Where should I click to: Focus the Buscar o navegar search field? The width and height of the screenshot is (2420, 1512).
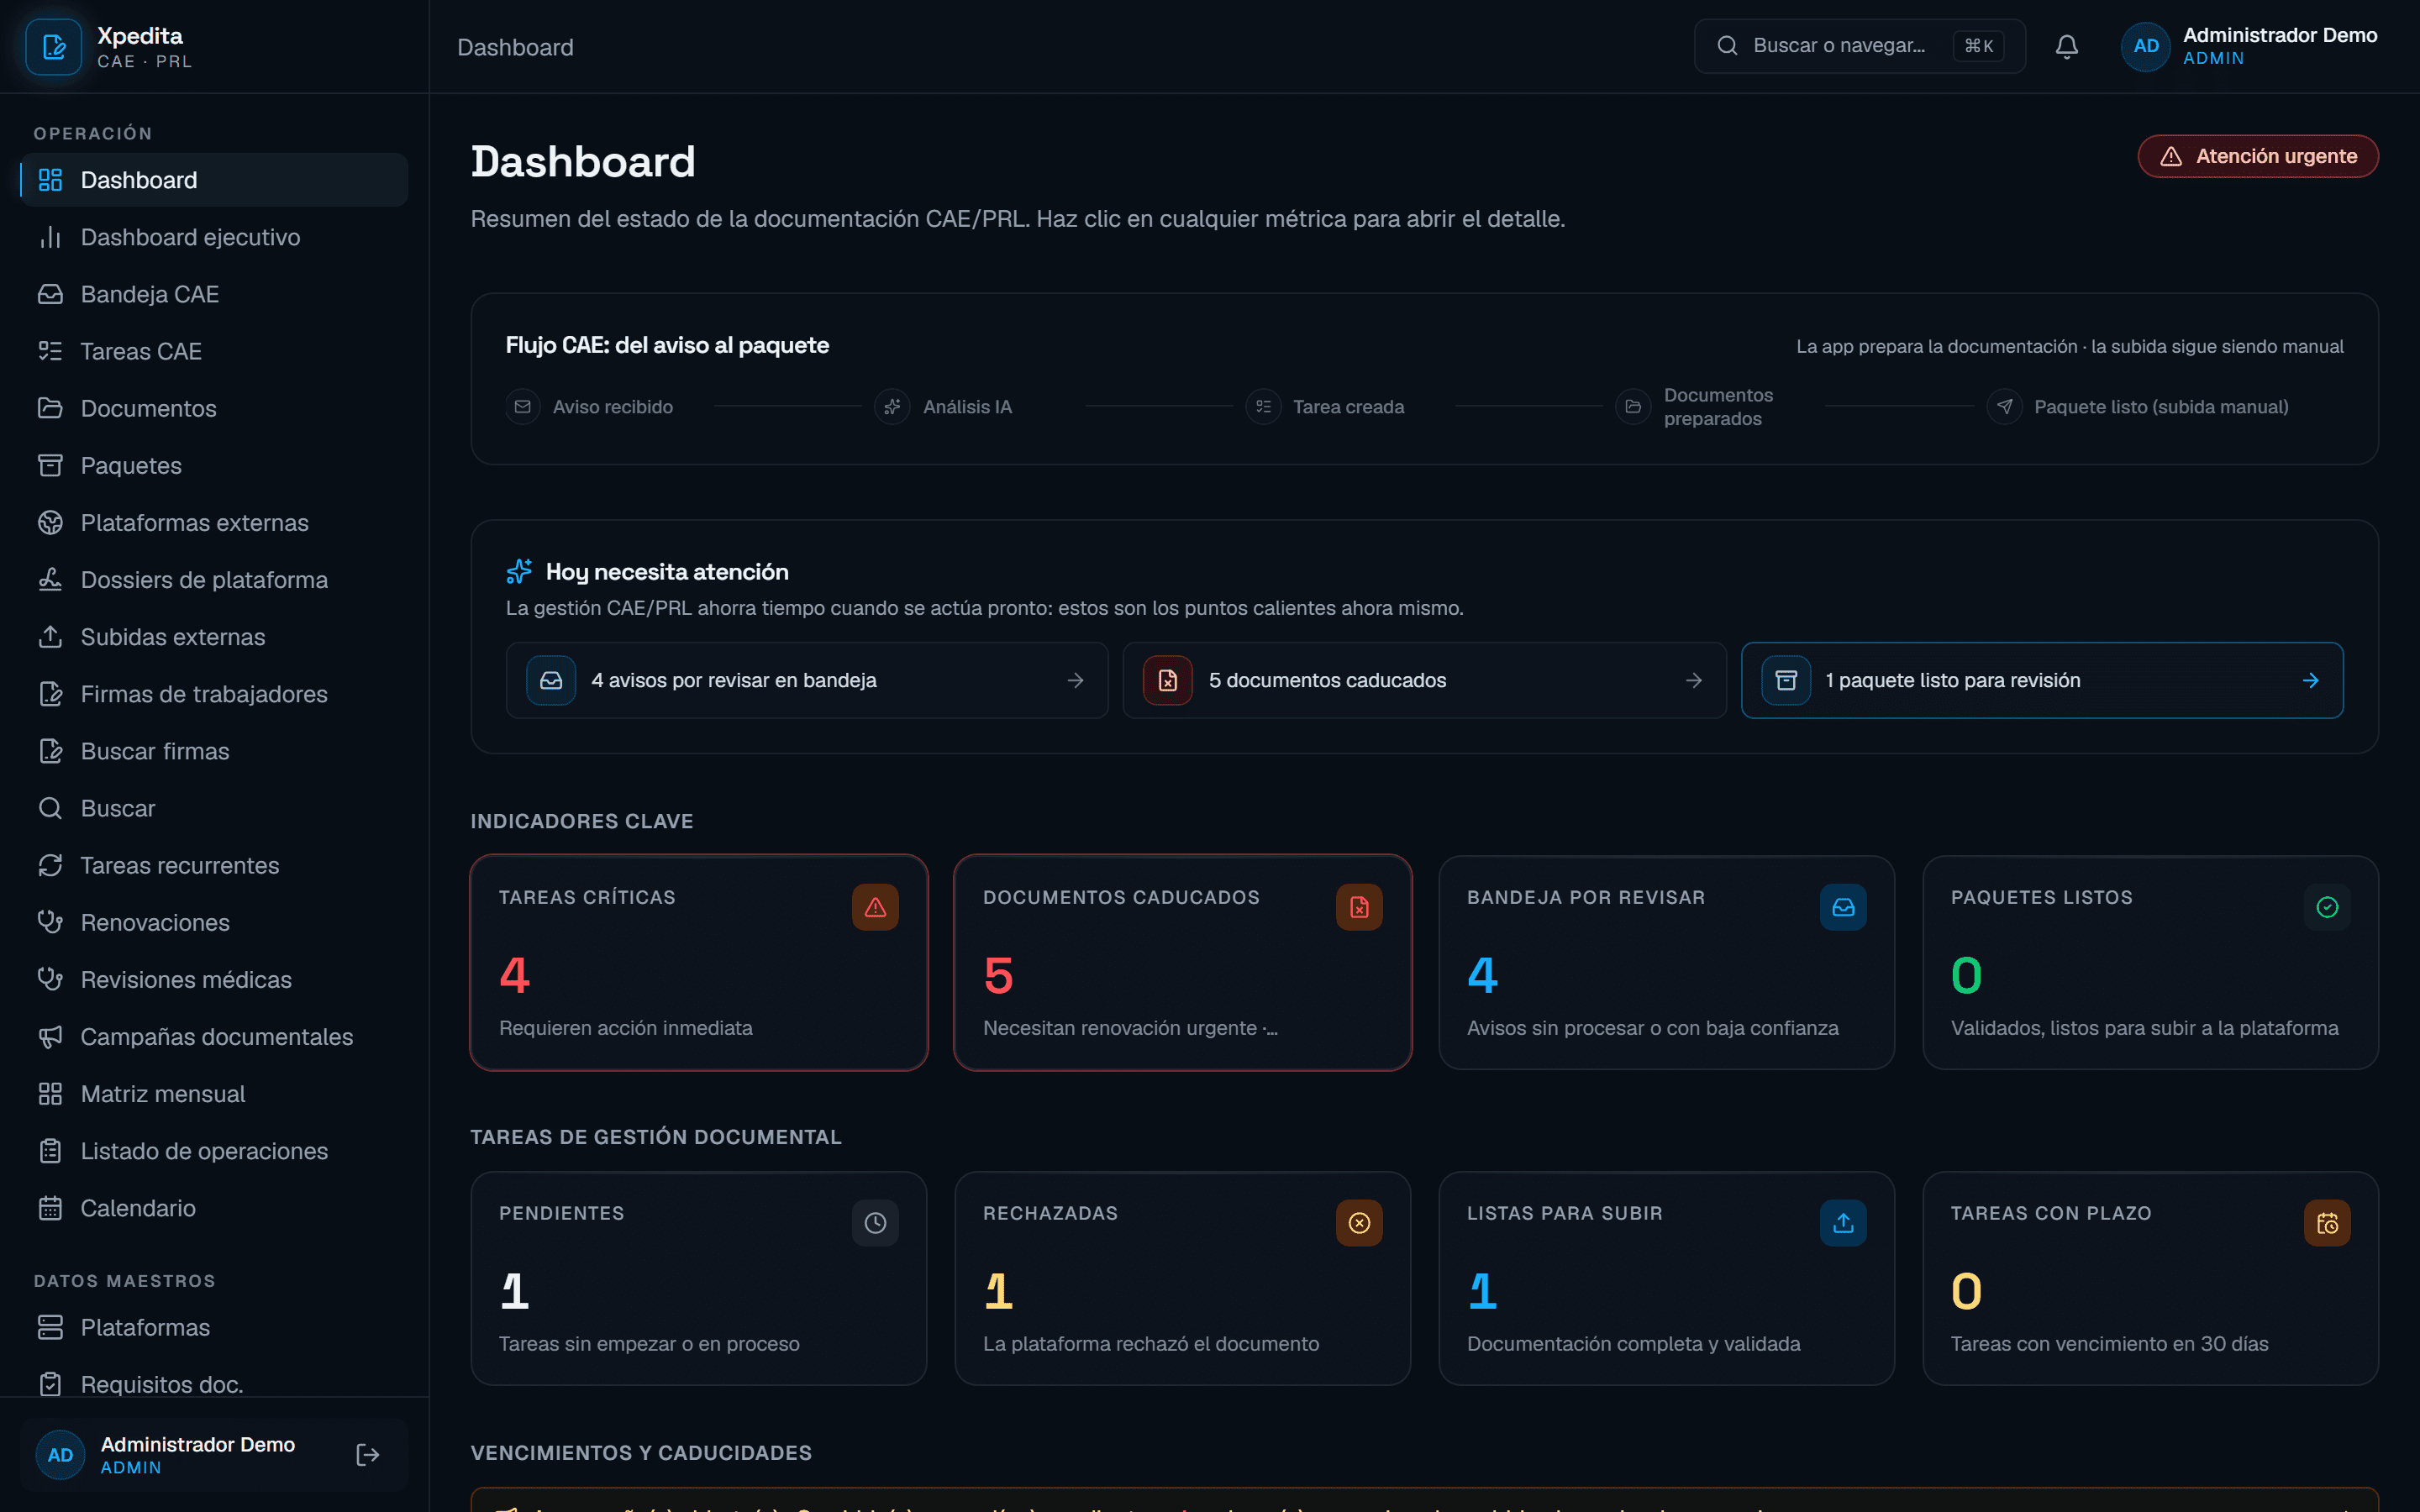click(1860, 46)
